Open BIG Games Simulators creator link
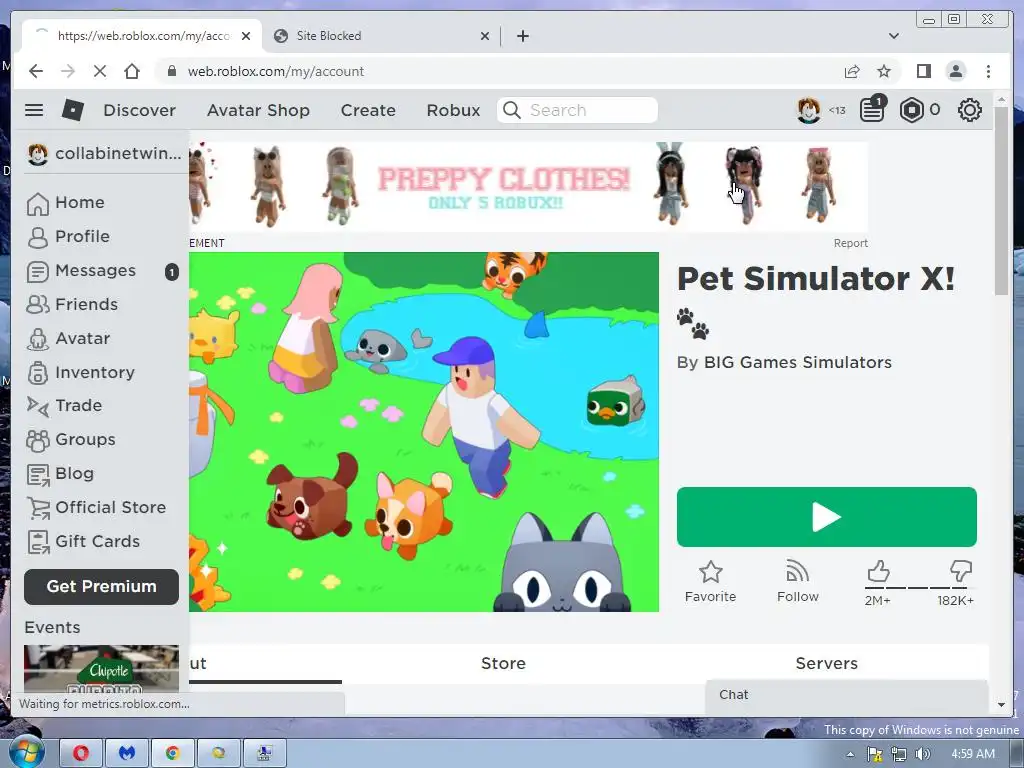The image size is (1024, 768). point(797,362)
